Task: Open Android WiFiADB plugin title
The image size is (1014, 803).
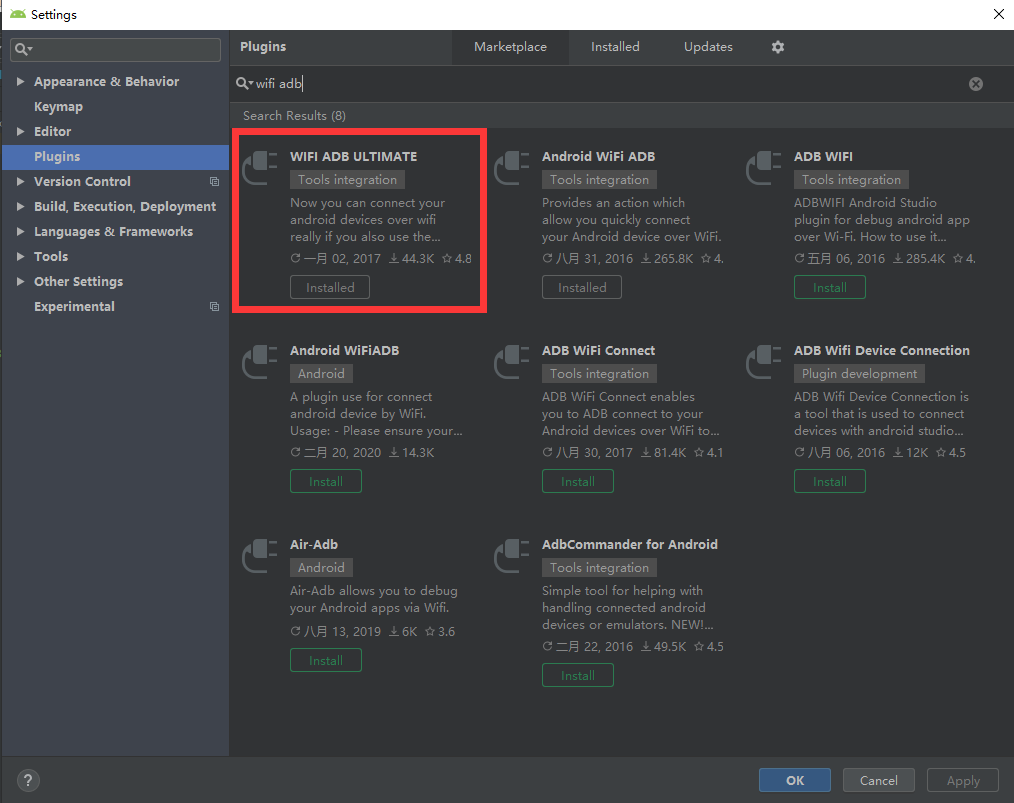Action: [x=345, y=350]
